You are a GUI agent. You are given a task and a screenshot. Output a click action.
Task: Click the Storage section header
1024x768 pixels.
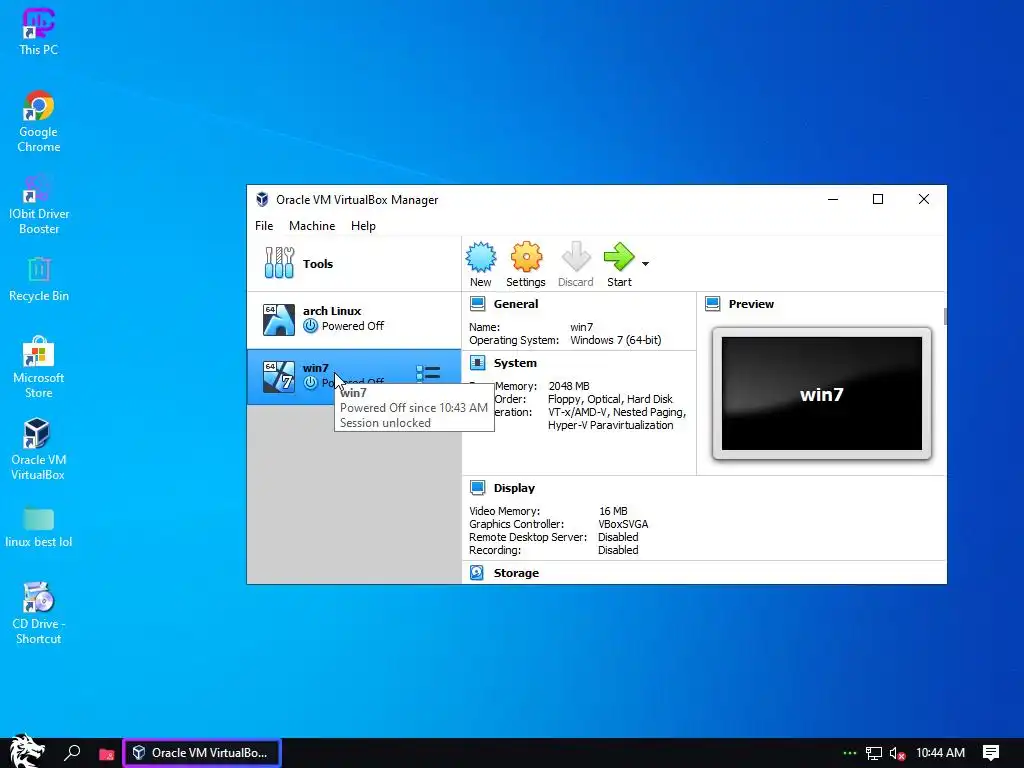(516, 573)
